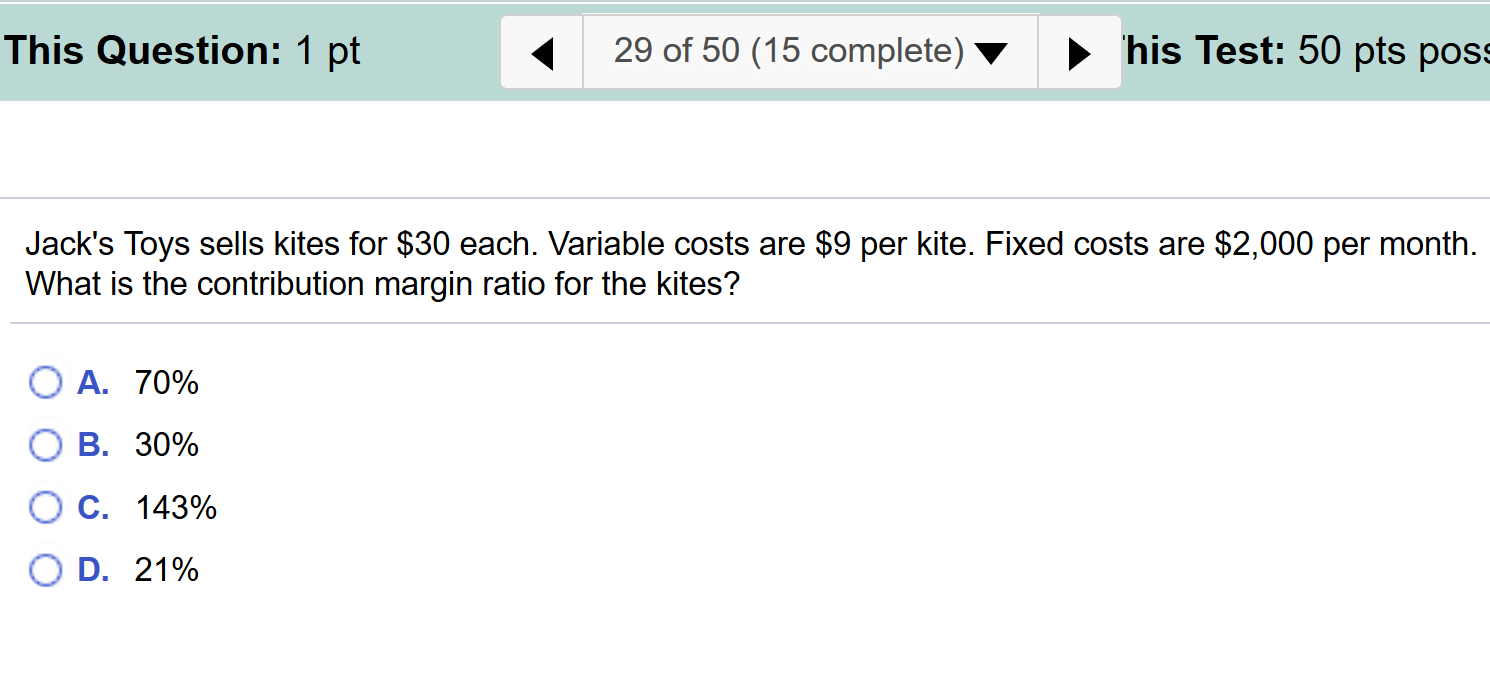Choose the 21% answer option
This screenshot has height=687, width=1490.
pos(167,570)
